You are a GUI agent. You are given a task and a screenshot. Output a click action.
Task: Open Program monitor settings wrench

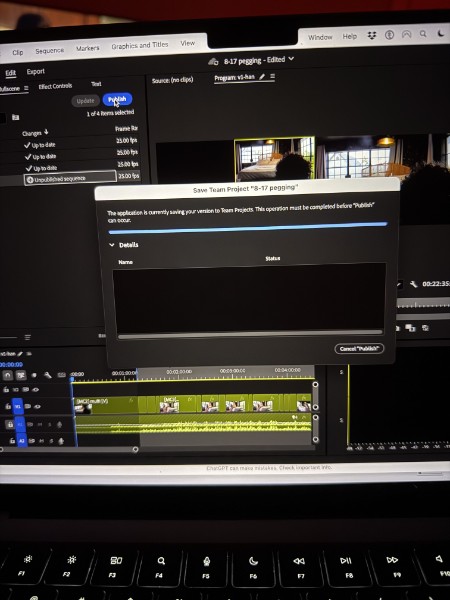pos(413,284)
